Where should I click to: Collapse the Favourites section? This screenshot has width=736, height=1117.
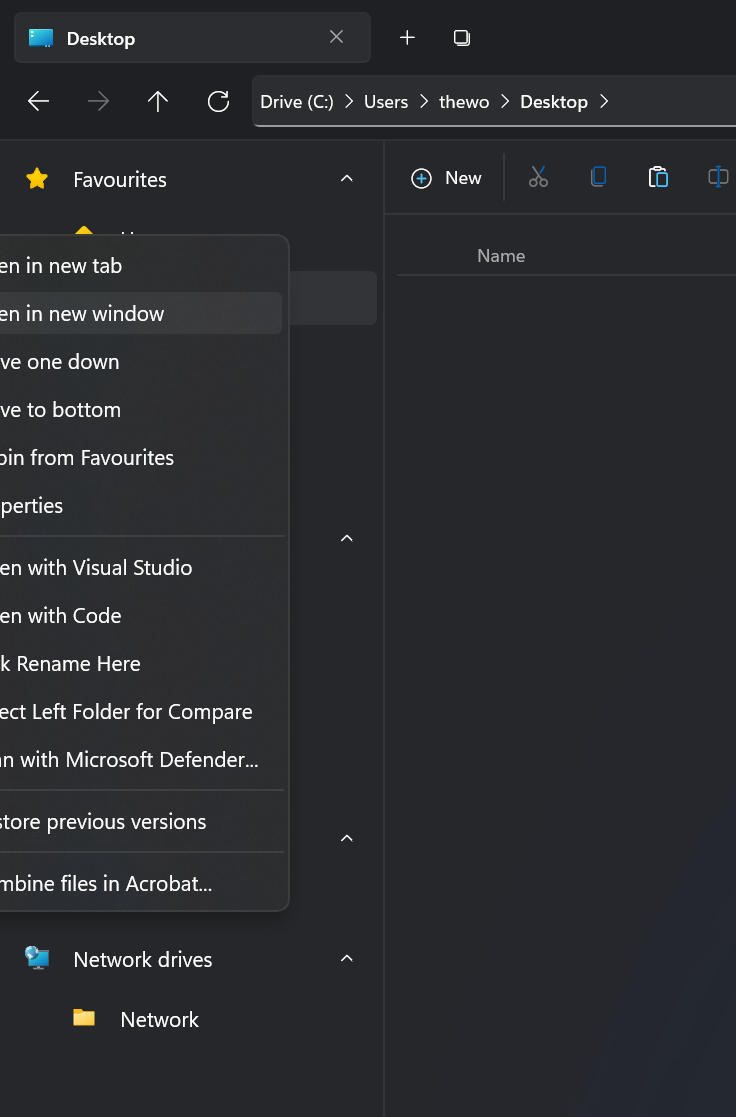346,178
